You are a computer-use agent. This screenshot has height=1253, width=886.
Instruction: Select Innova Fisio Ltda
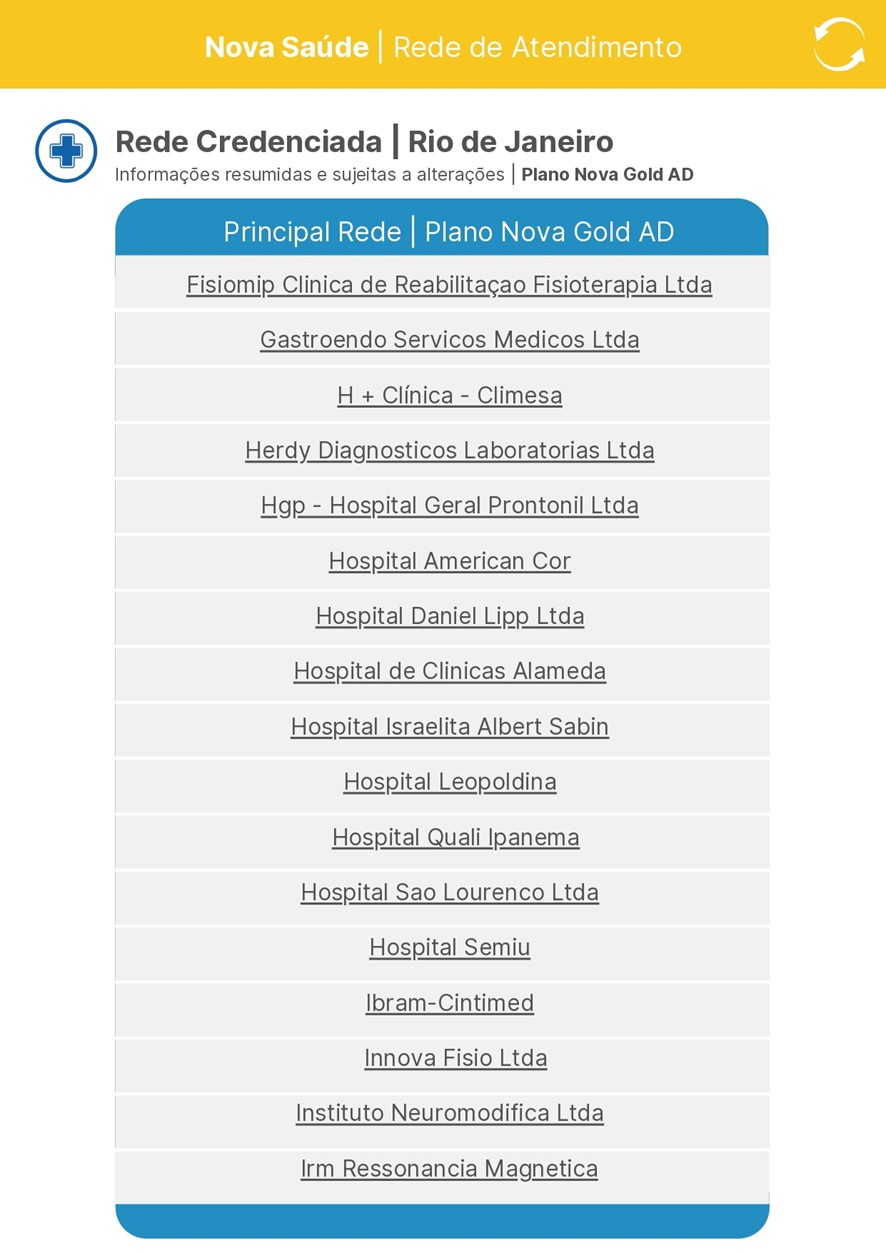click(455, 1058)
